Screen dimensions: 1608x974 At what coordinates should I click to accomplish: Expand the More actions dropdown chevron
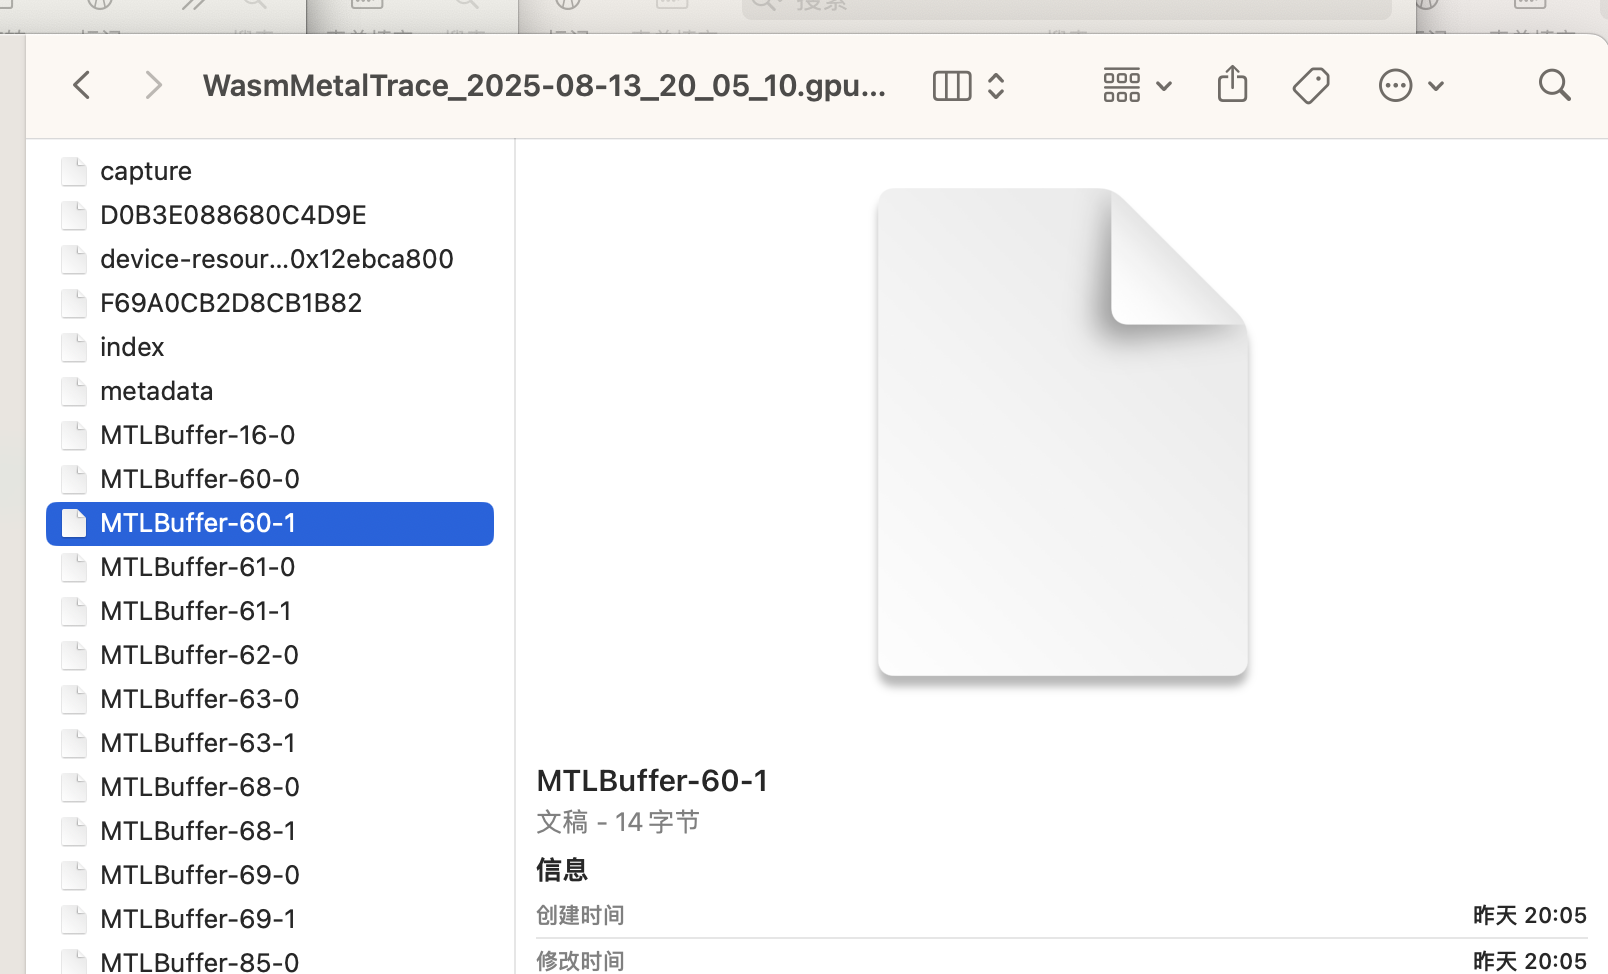tap(1436, 86)
